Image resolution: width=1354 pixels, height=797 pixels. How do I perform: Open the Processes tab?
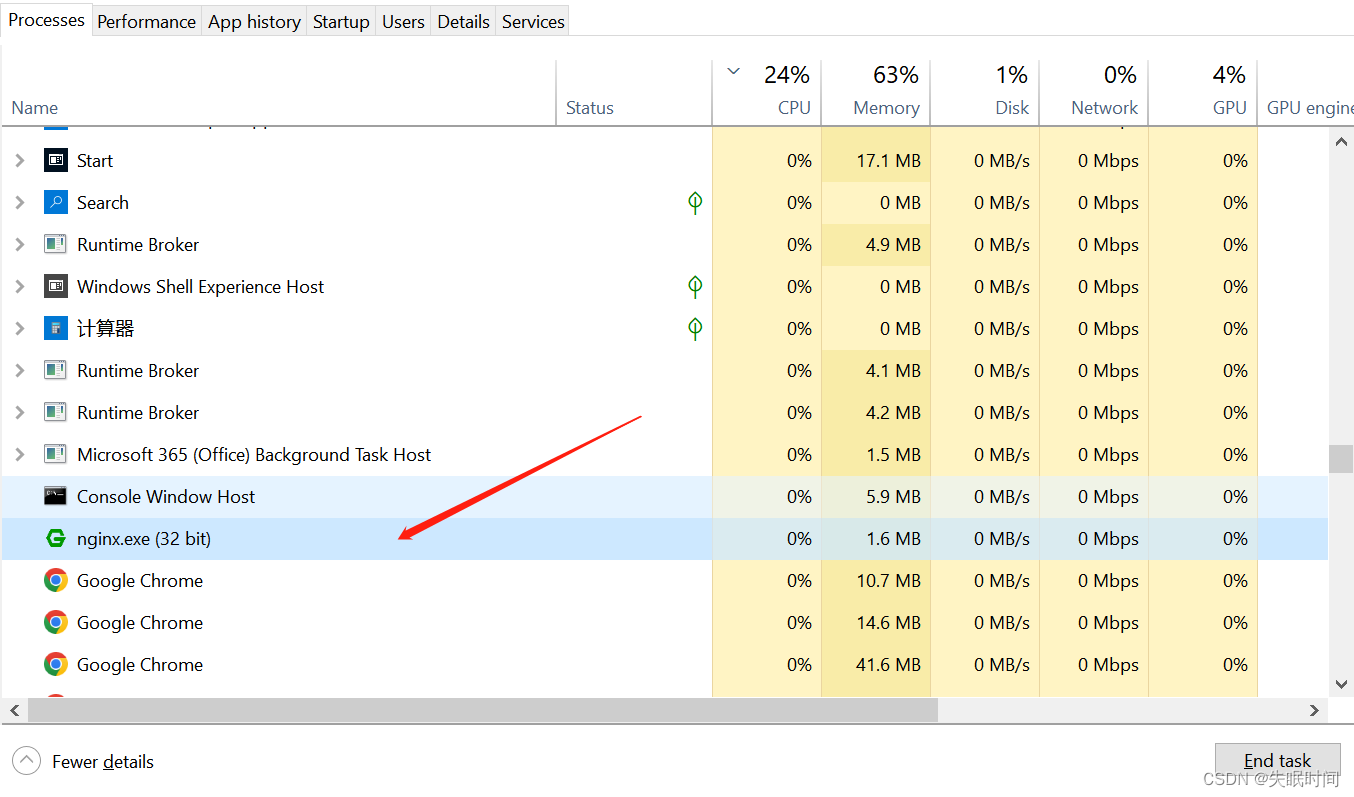[x=46, y=20]
